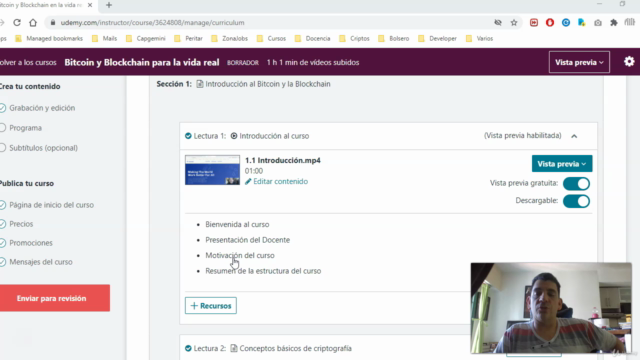Image resolution: width=640 pixels, height=360 pixels.
Task: Click the checkmark icon of Lectura 1
Action: tap(188, 136)
